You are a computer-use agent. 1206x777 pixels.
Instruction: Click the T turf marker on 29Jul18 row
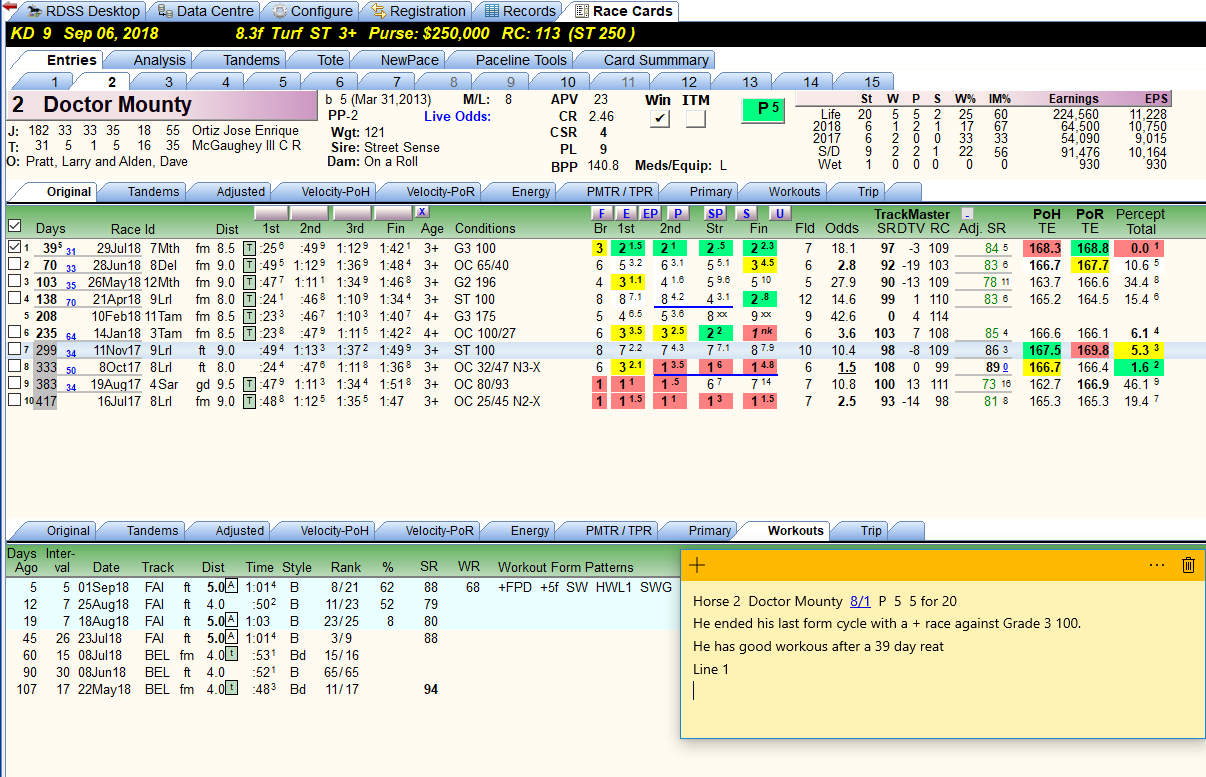[250, 248]
